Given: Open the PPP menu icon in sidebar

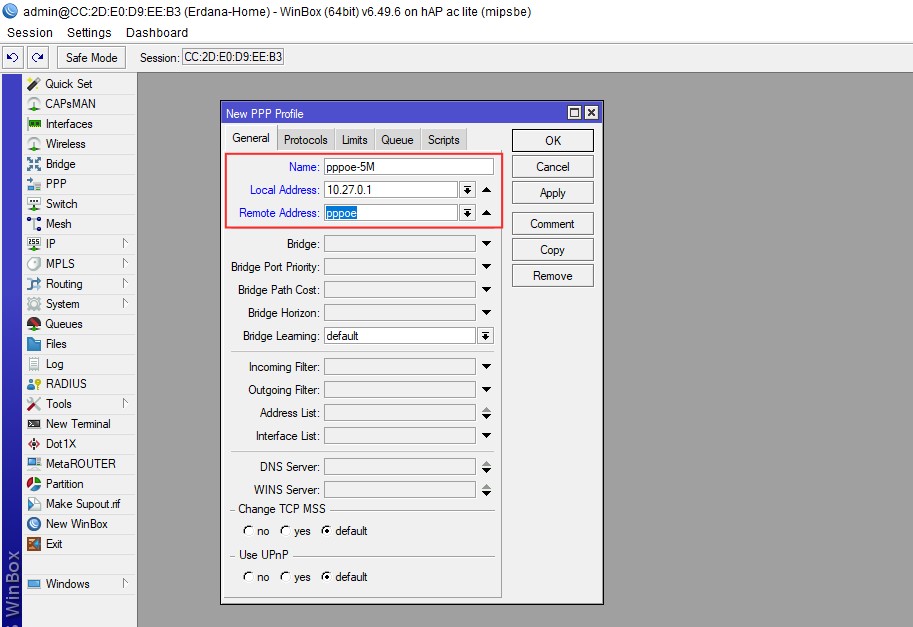Looking at the screenshot, I should (x=34, y=184).
